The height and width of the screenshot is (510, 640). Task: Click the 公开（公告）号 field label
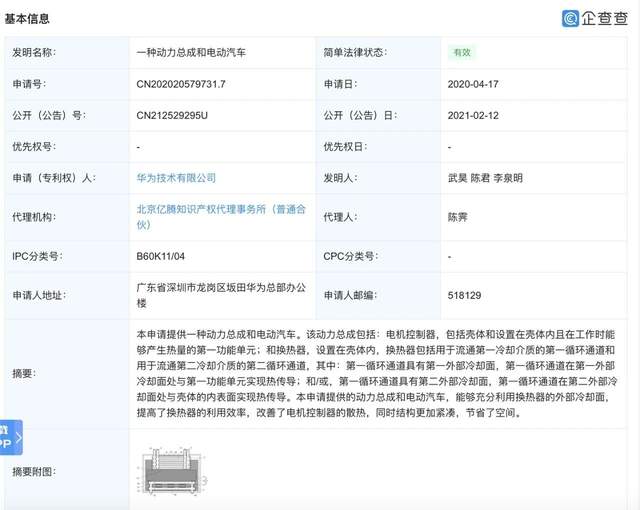point(49,115)
